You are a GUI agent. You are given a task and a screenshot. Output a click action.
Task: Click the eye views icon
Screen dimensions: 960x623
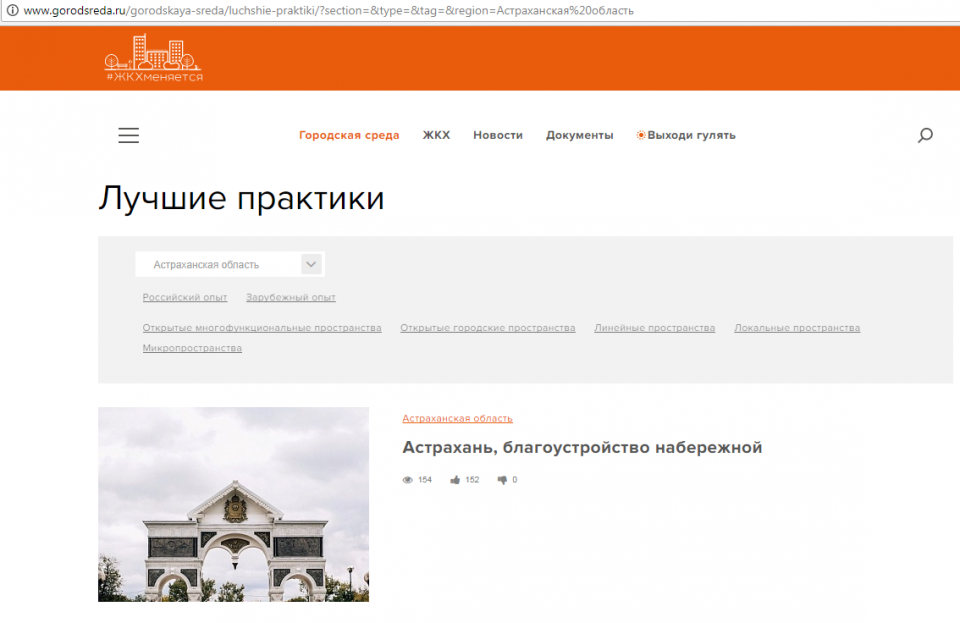click(x=407, y=480)
